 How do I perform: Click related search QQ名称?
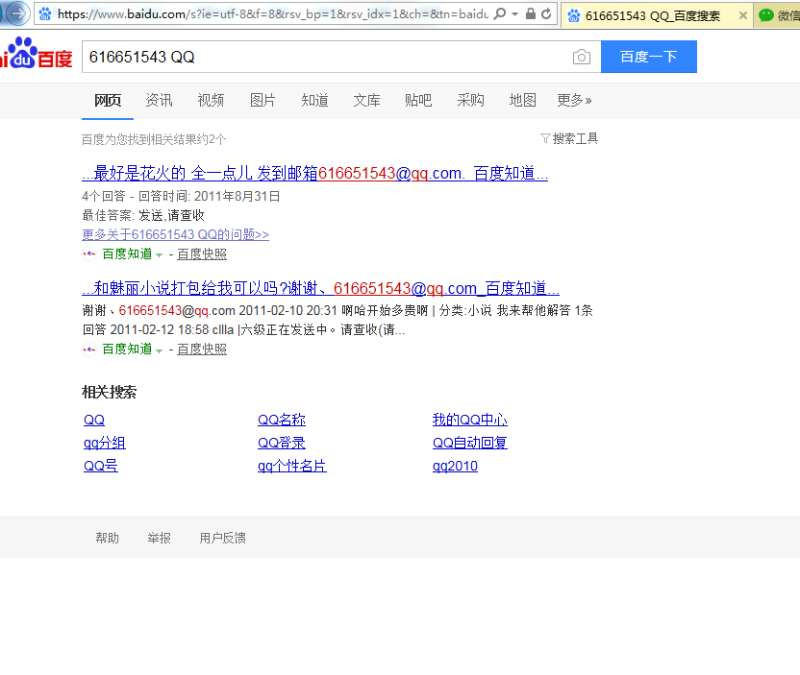(282, 420)
